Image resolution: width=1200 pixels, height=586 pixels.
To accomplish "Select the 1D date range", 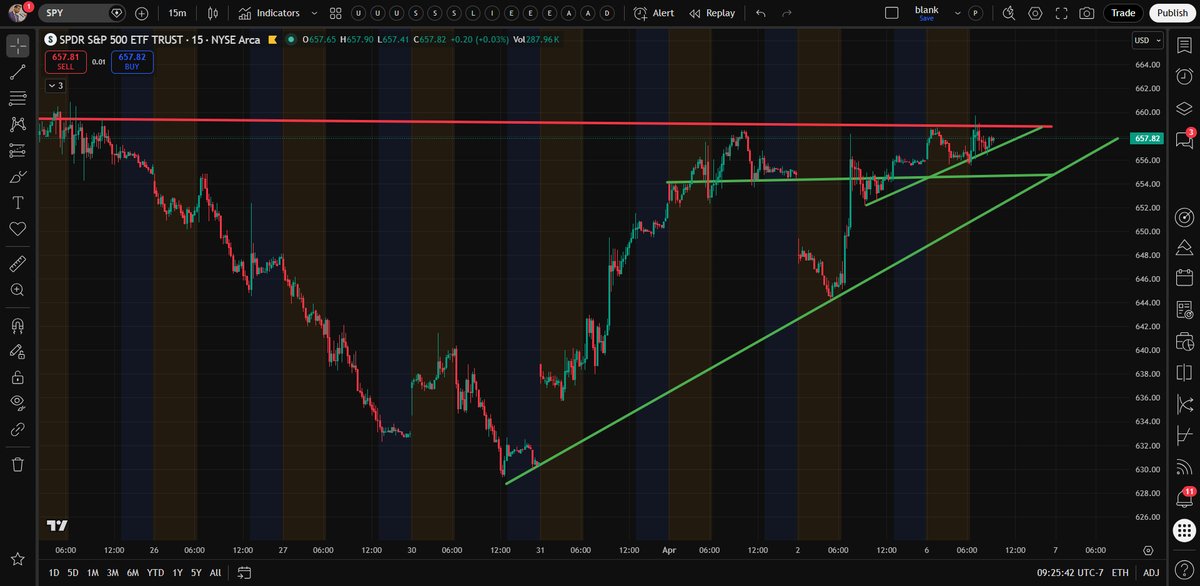I will coord(55,573).
